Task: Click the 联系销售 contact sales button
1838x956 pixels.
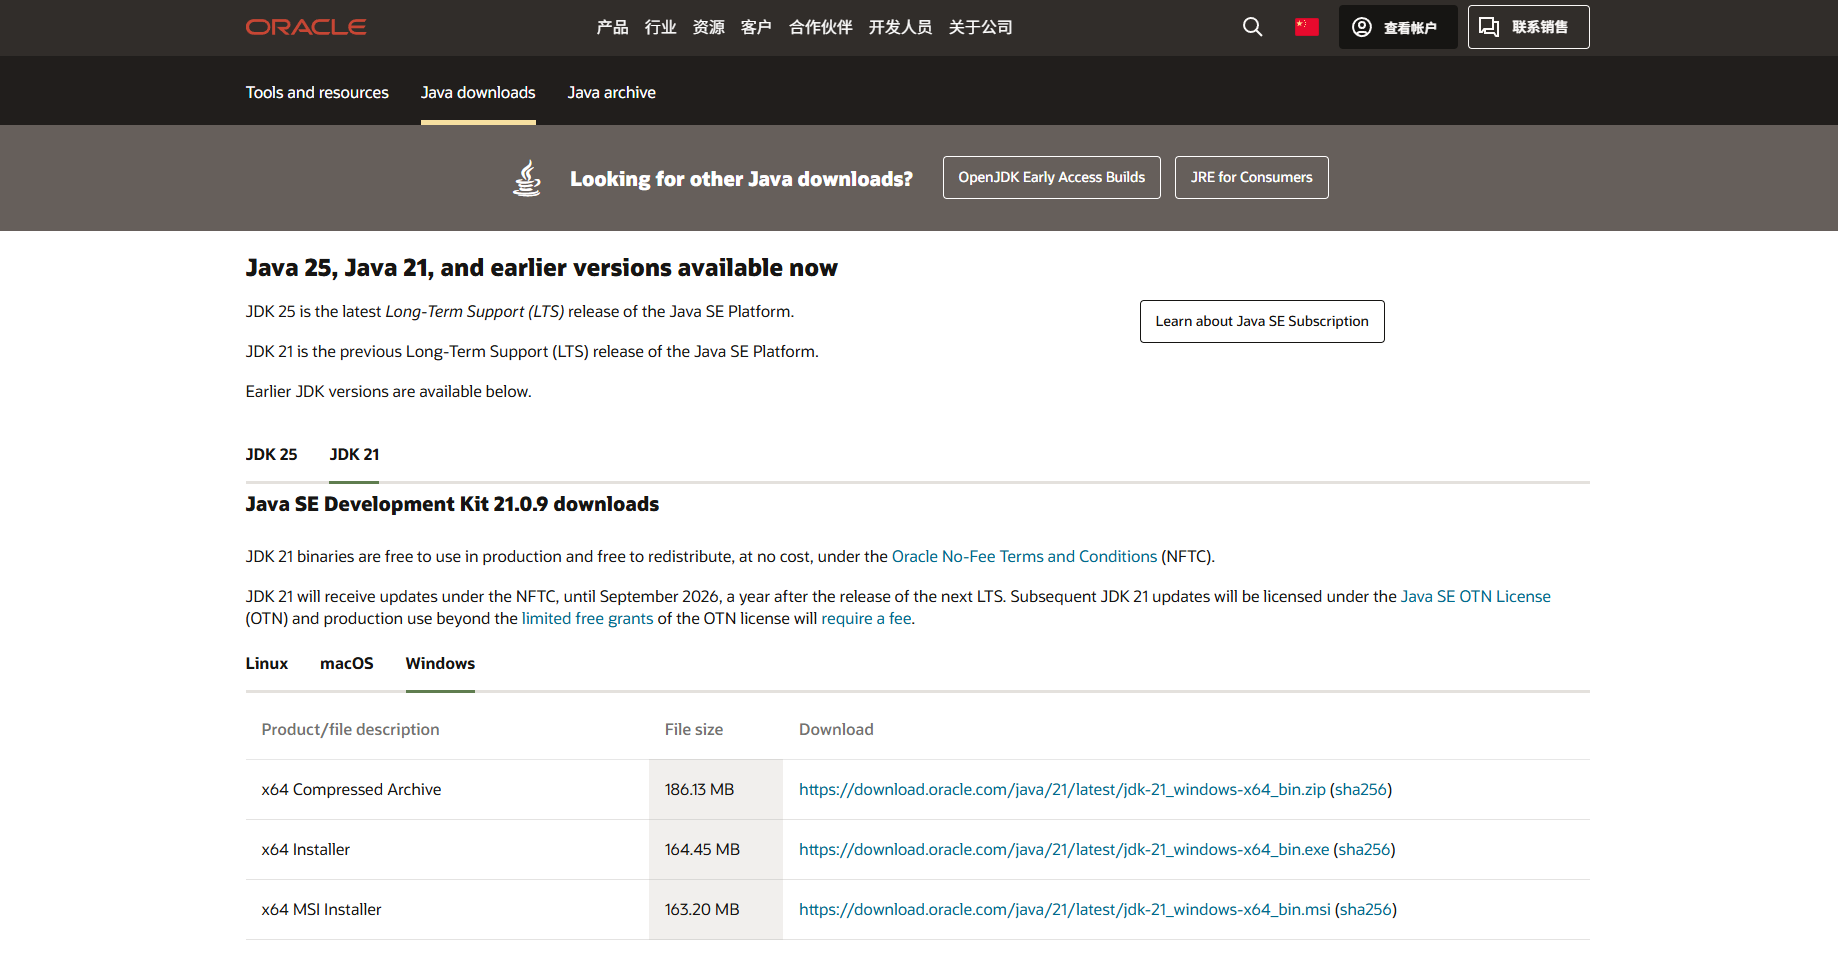Action: [x=1527, y=27]
